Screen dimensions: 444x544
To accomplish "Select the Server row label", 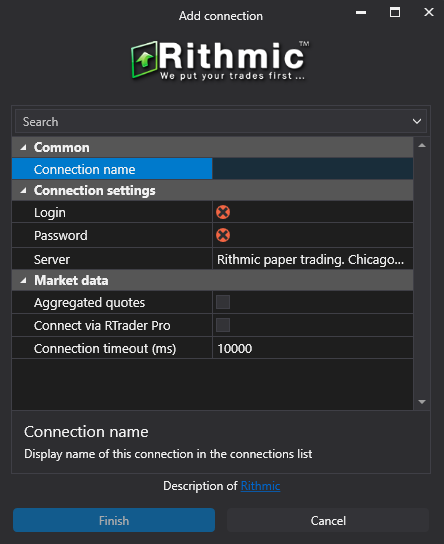I will 52,260.
